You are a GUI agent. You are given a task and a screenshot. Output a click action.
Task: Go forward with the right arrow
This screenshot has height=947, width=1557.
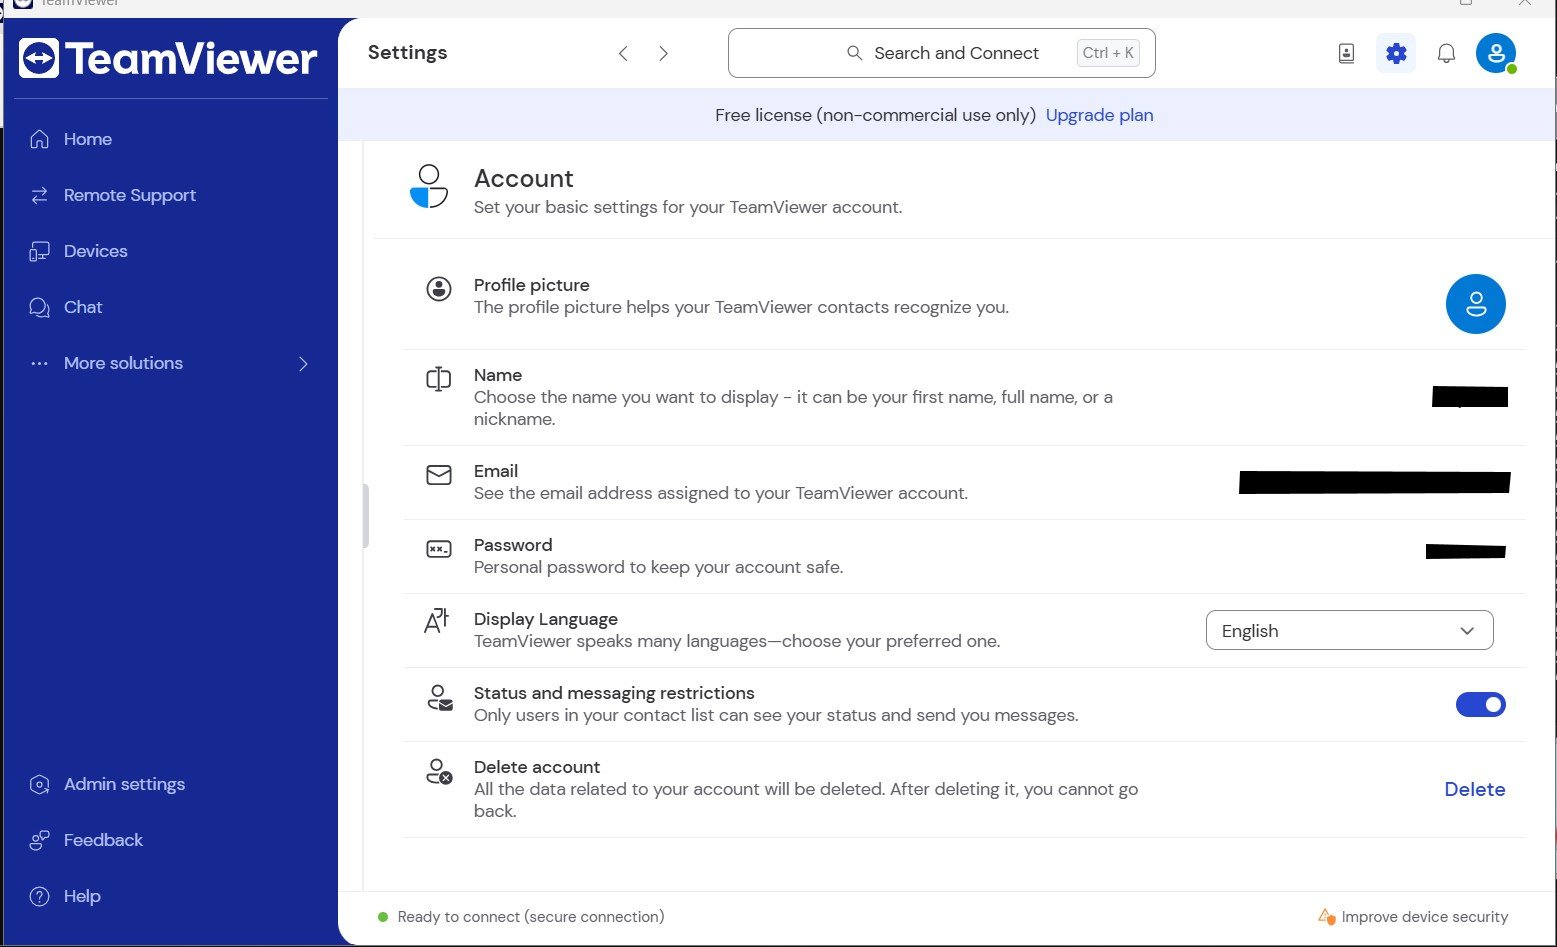click(663, 53)
